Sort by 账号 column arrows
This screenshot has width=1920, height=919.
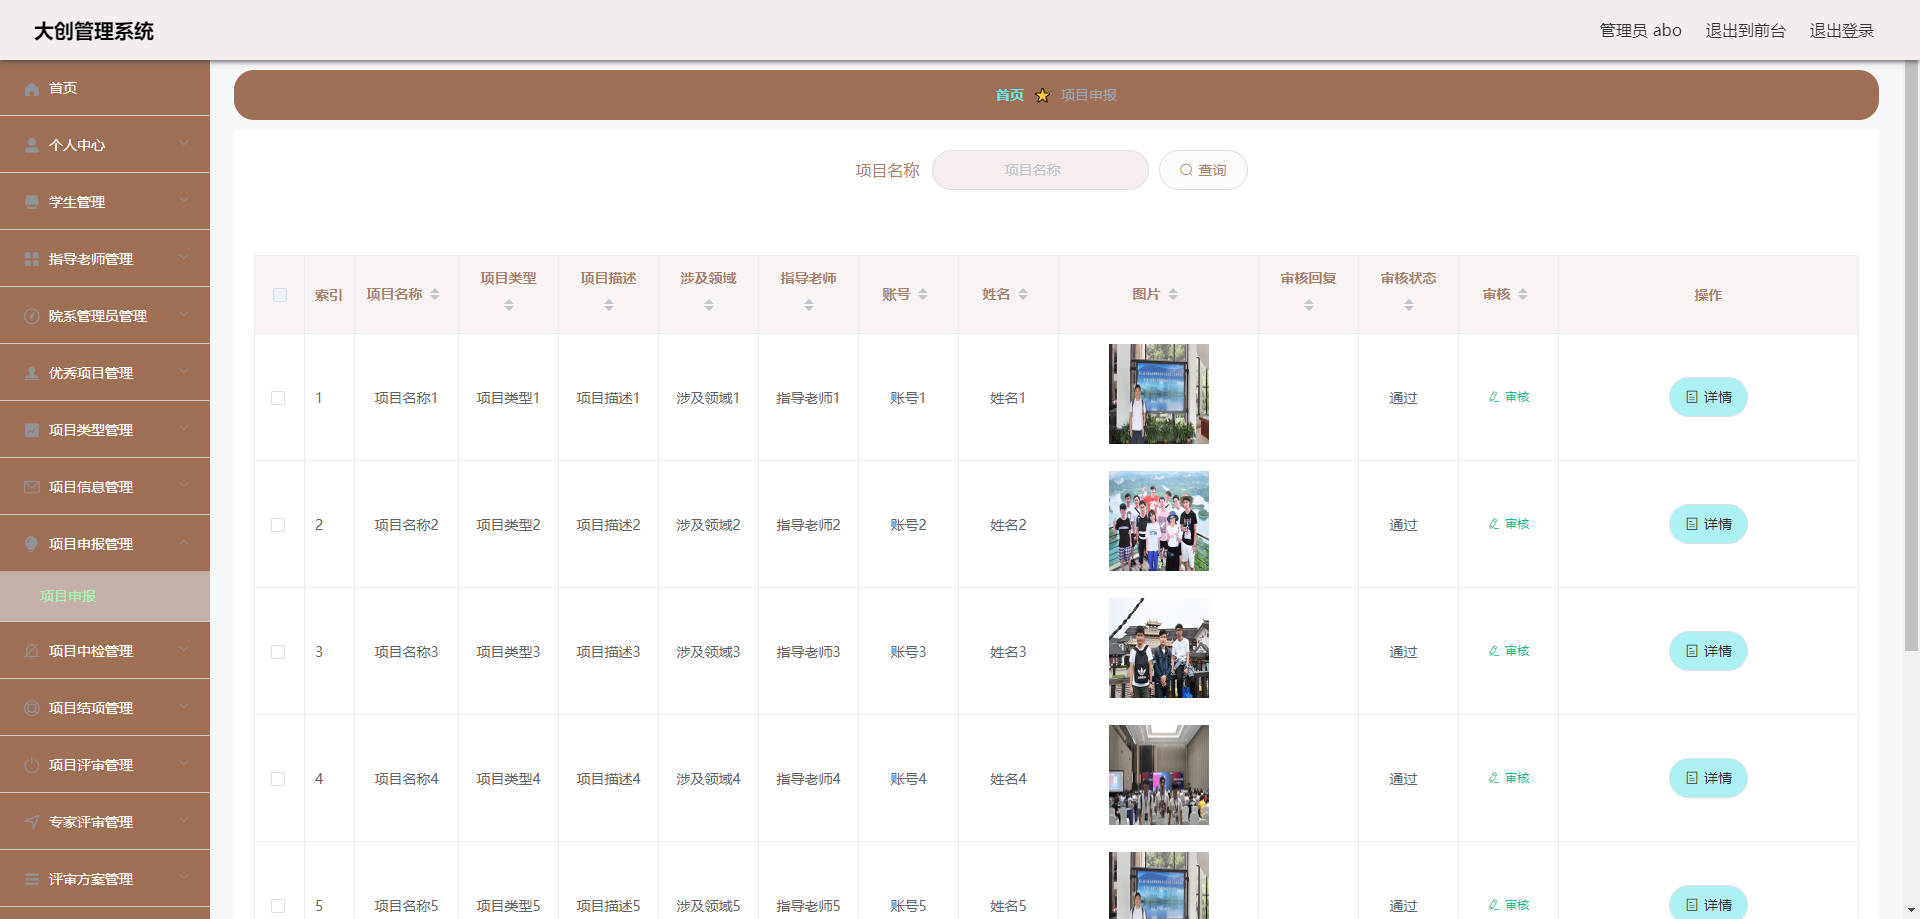[923, 295]
